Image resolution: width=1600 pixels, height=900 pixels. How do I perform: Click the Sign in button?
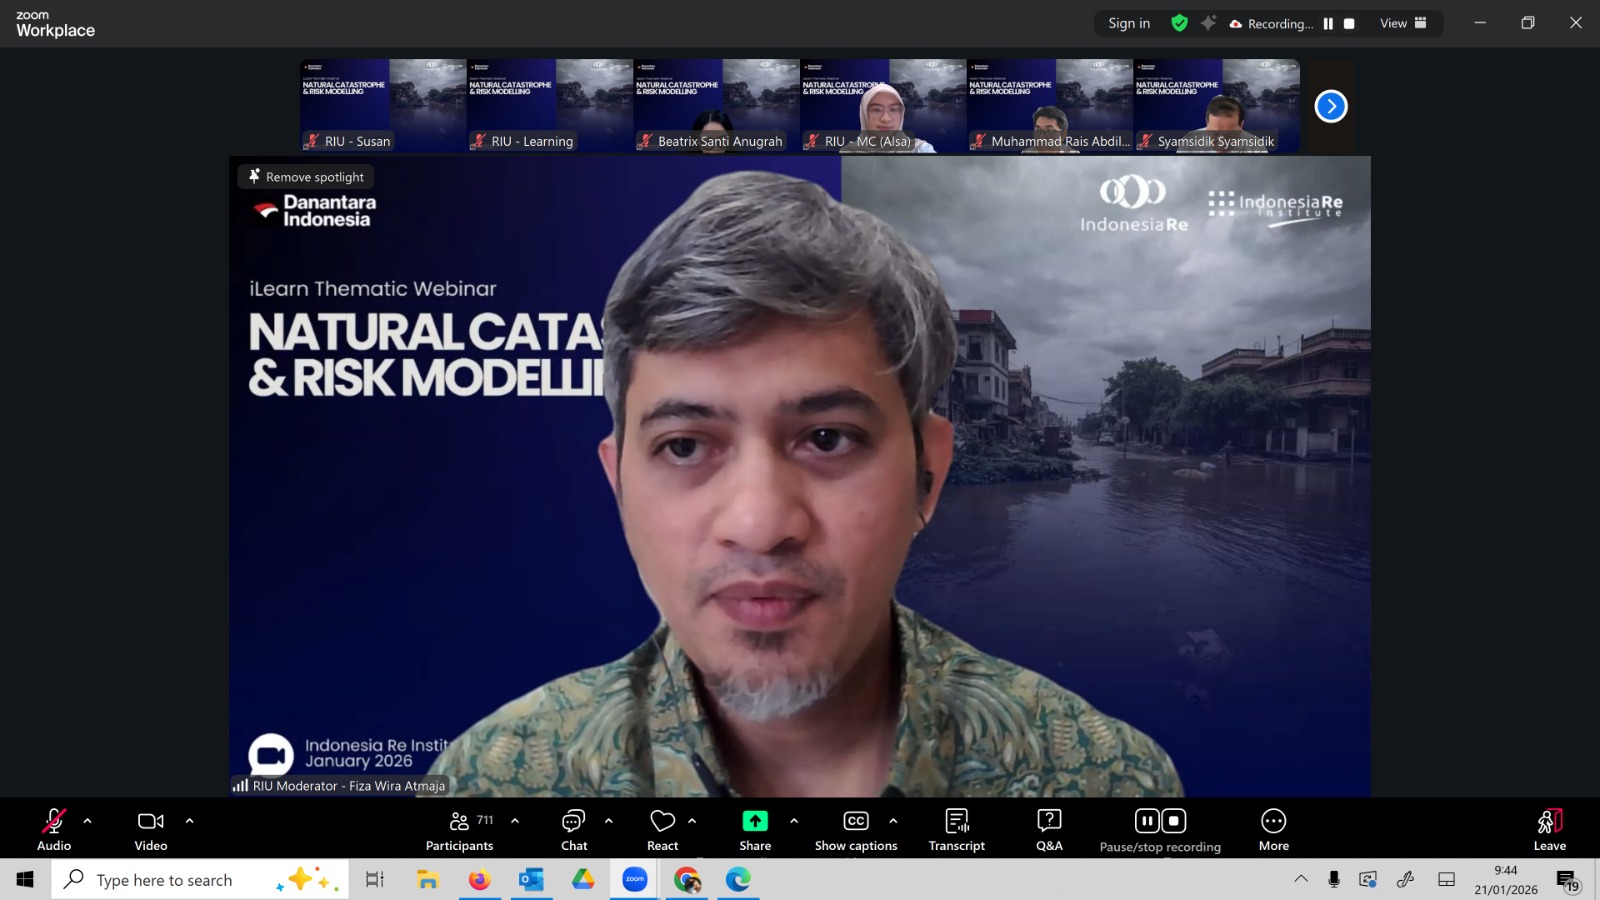[1129, 23]
